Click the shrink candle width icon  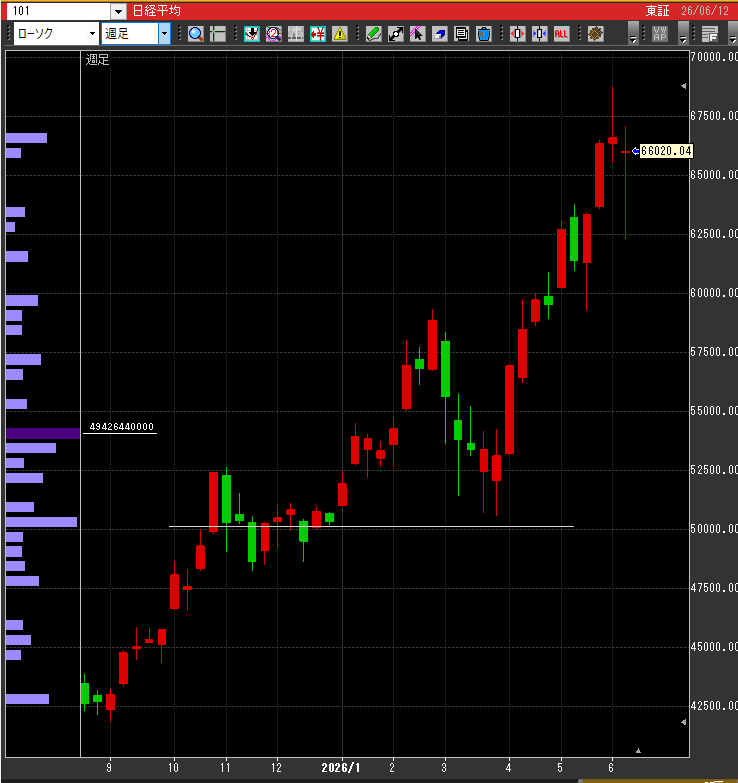click(x=539, y=34)
